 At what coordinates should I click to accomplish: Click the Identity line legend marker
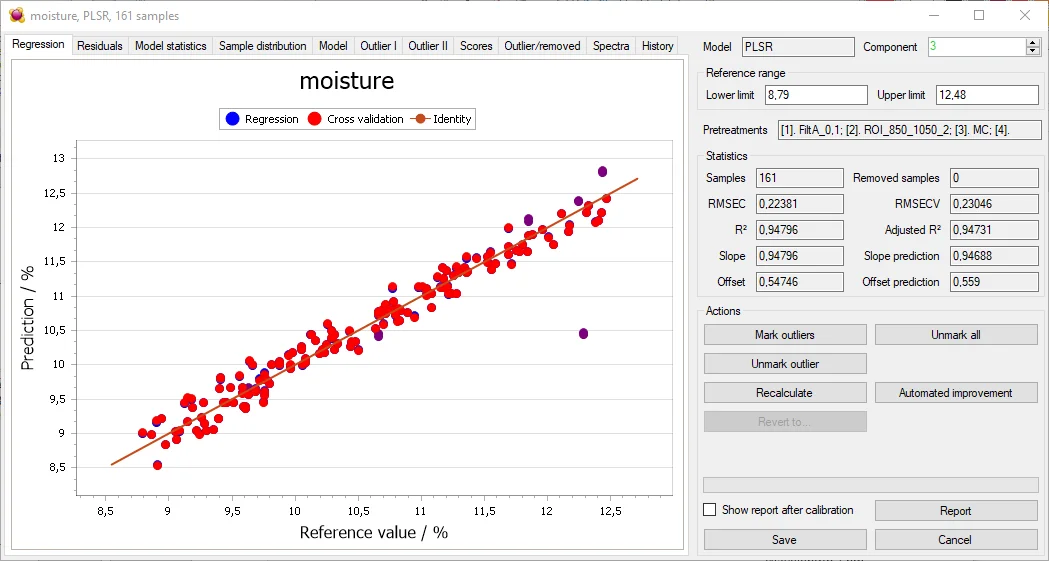point(420,119)
